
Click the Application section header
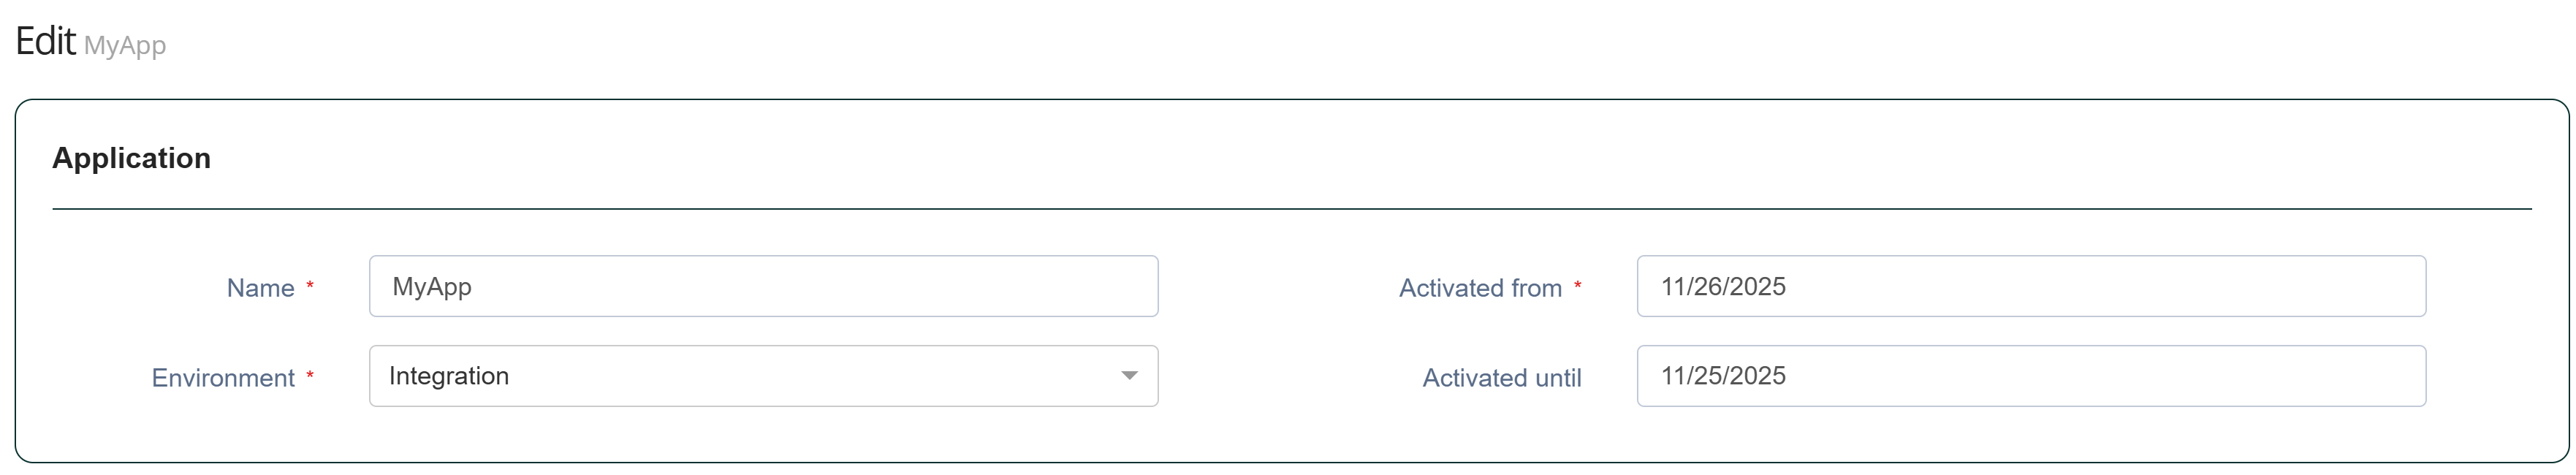tap(132, 158)
